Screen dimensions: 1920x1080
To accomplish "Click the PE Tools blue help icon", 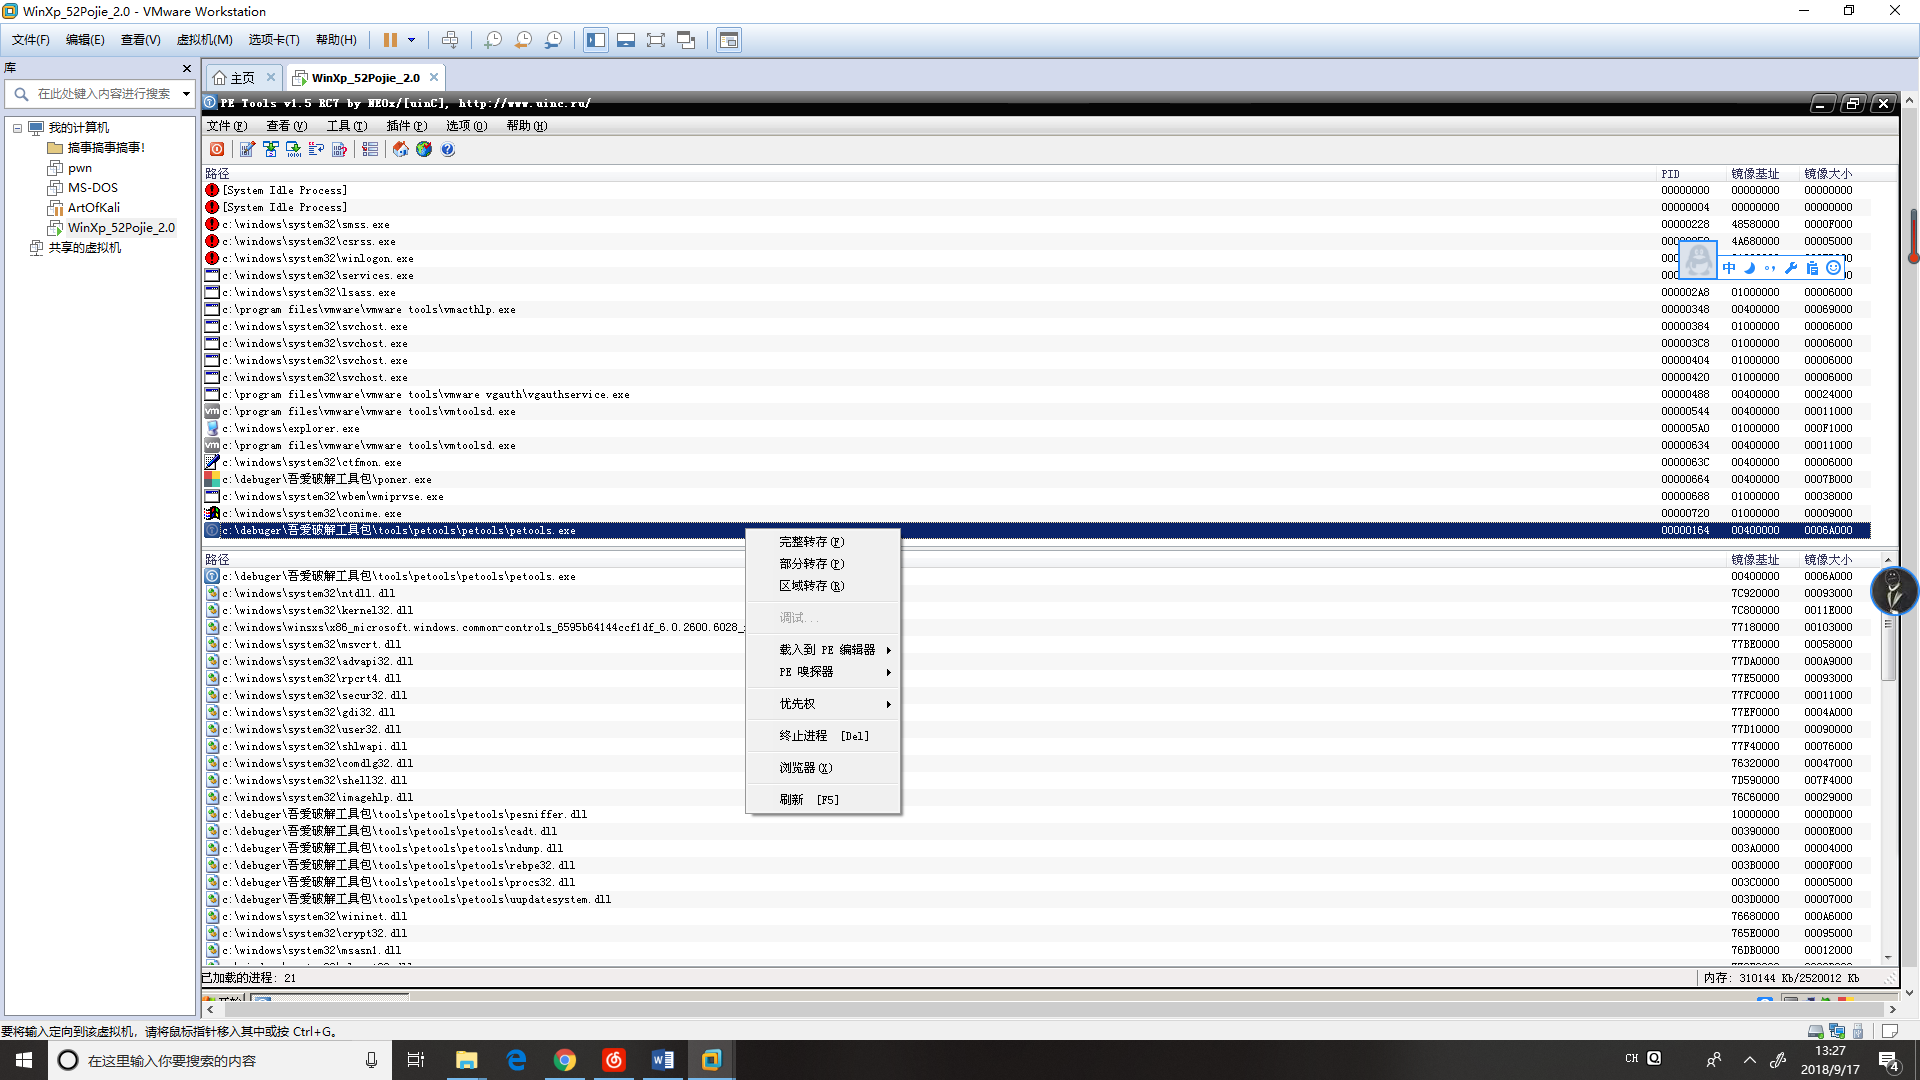I will pos(448,149).
